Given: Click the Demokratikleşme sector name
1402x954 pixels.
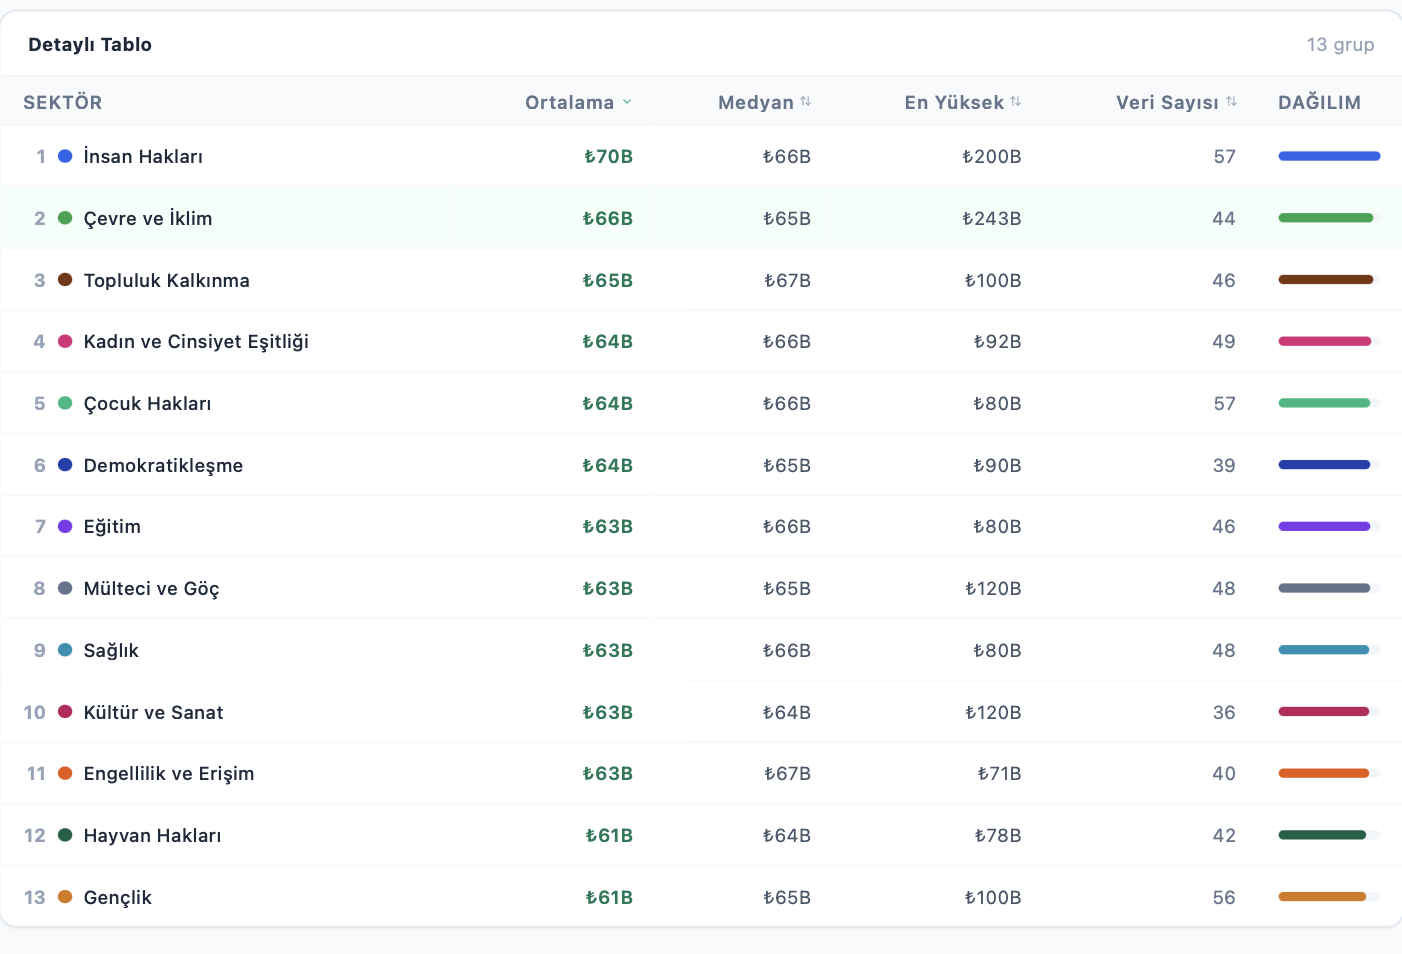Looking at the screenshot, I should [x=163, y=465].
